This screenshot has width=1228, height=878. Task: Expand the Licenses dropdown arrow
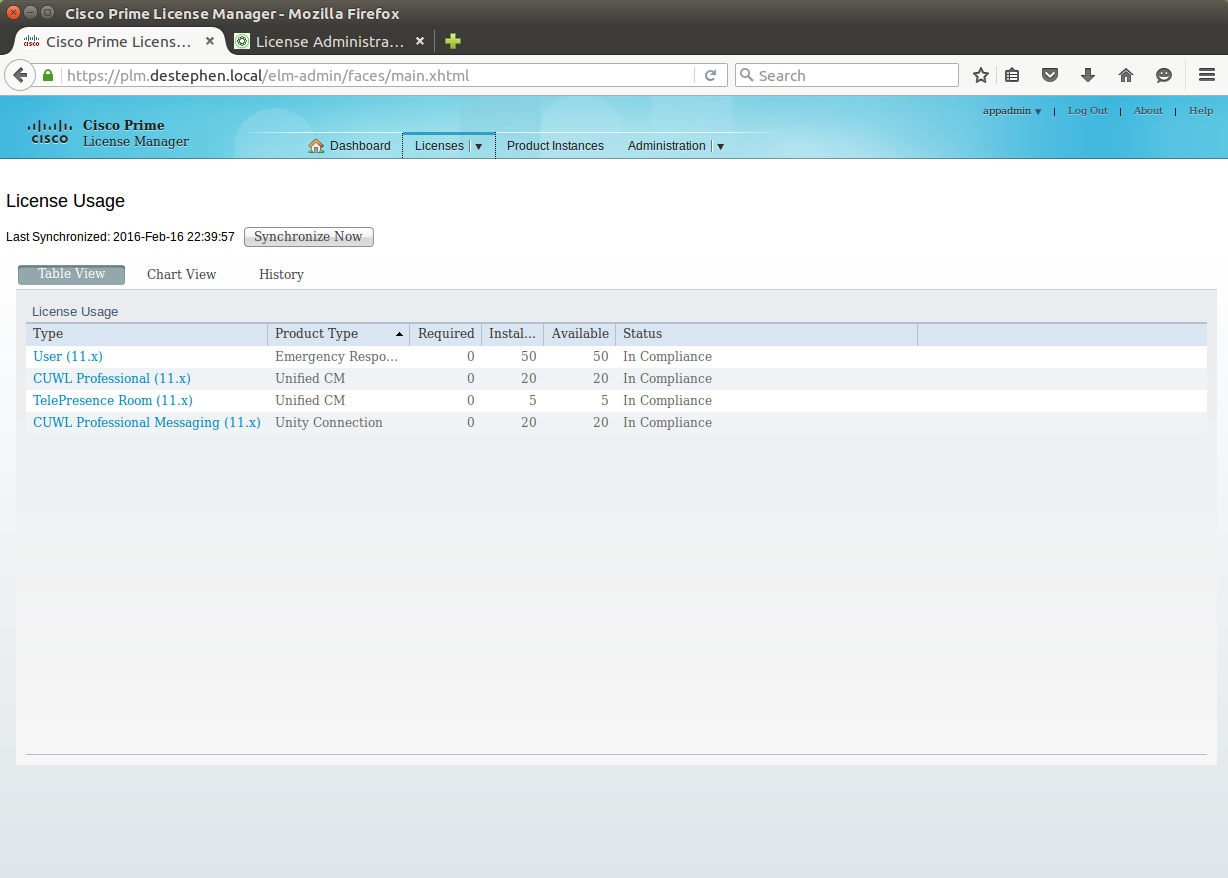point(479,147)
